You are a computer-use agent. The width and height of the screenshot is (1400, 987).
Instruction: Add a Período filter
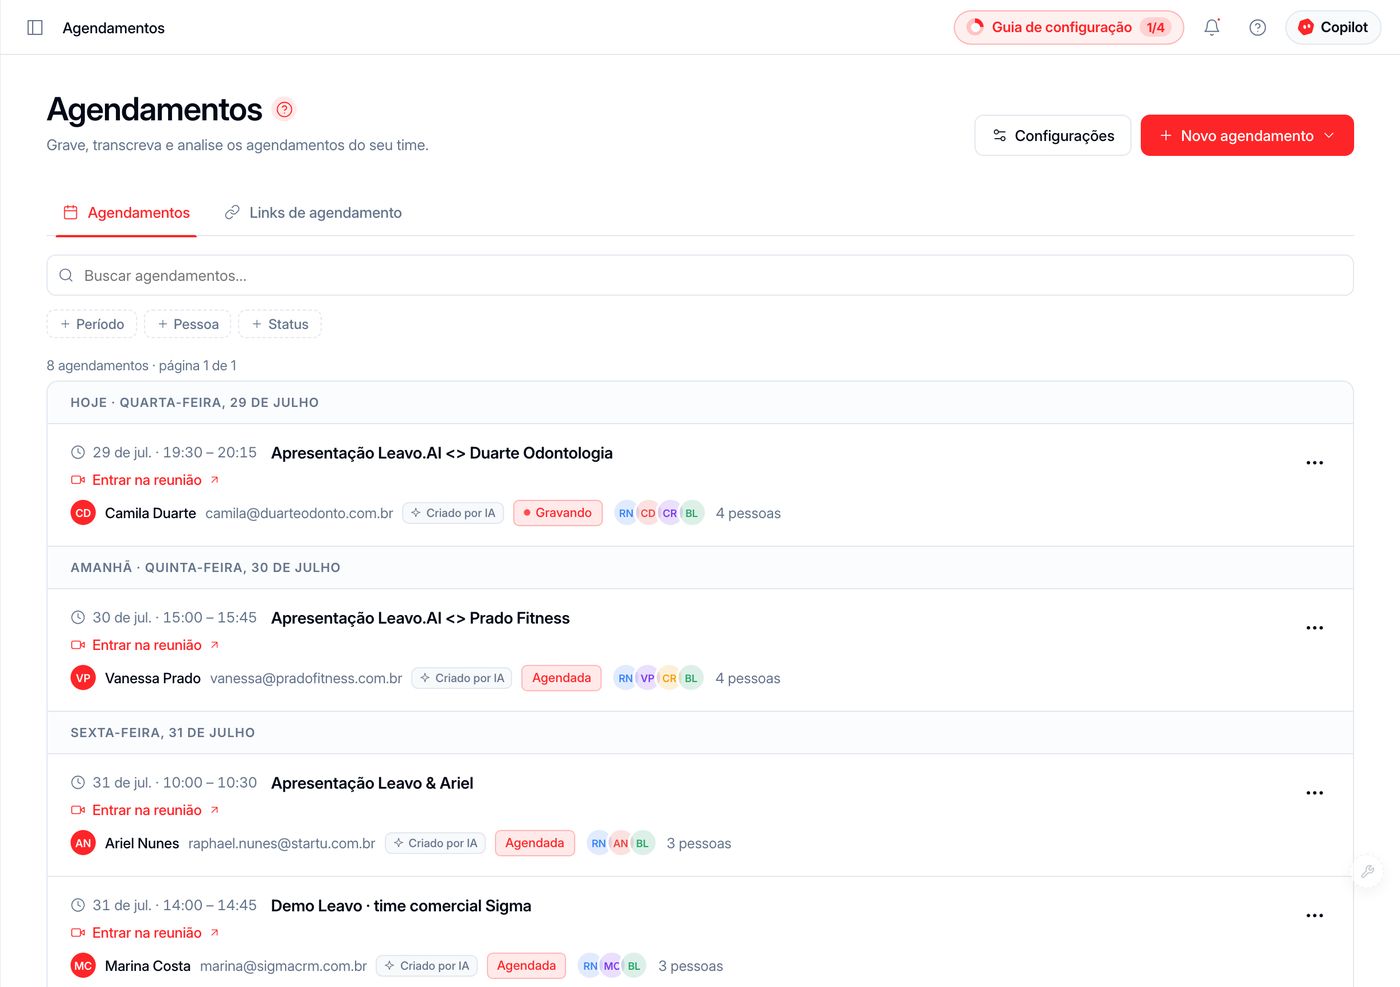[x=92, y=324]
